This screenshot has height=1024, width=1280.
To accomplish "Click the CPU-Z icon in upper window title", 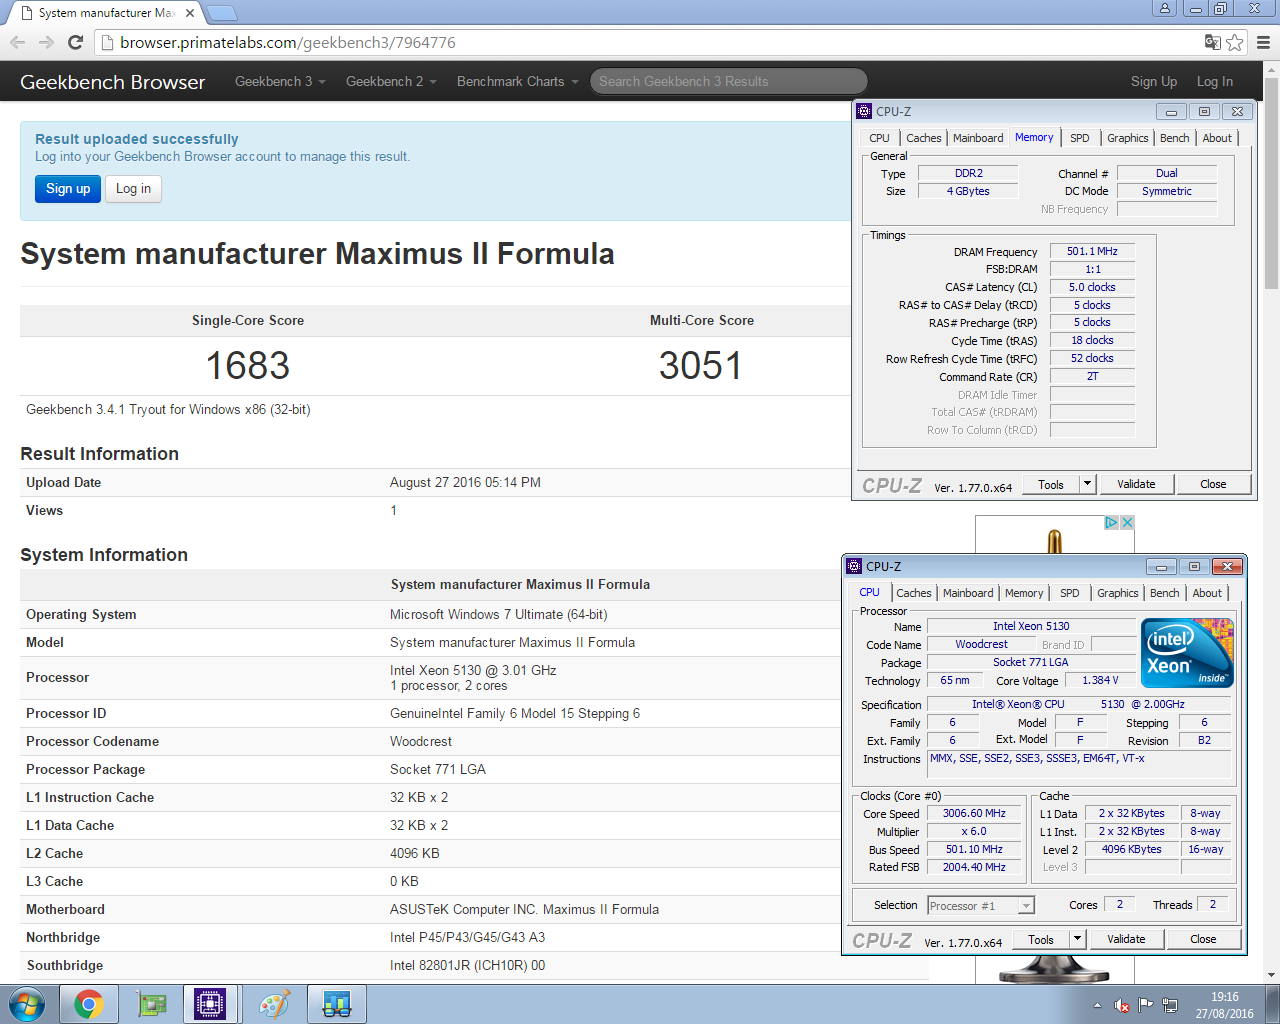I will tap(865, 111).
